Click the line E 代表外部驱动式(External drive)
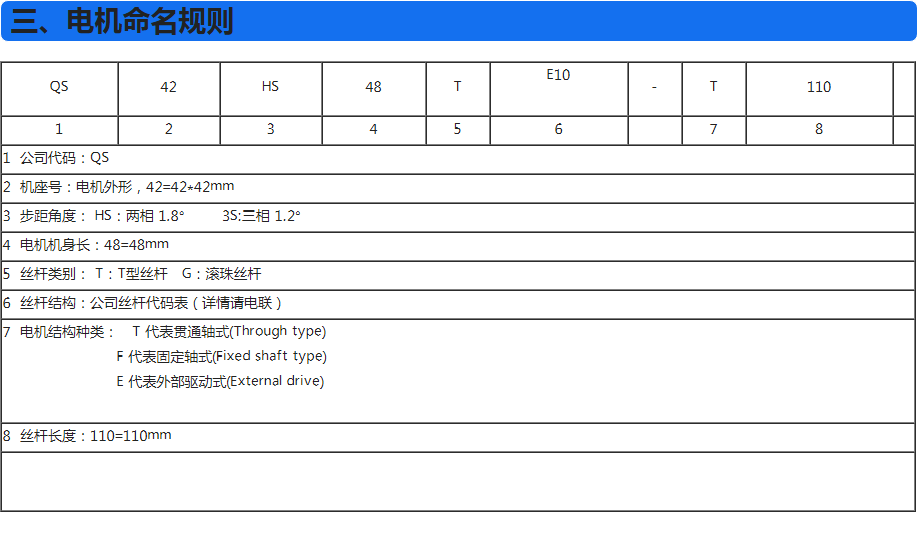This screenshot has width=917, height=538. (x=220, y=382)
